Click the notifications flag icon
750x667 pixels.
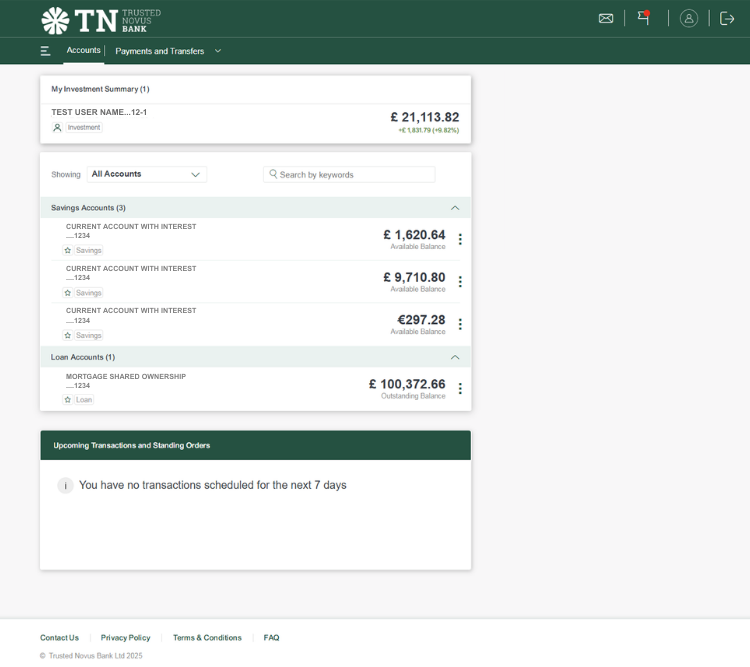pyautogui.click(x=644, y=18)
